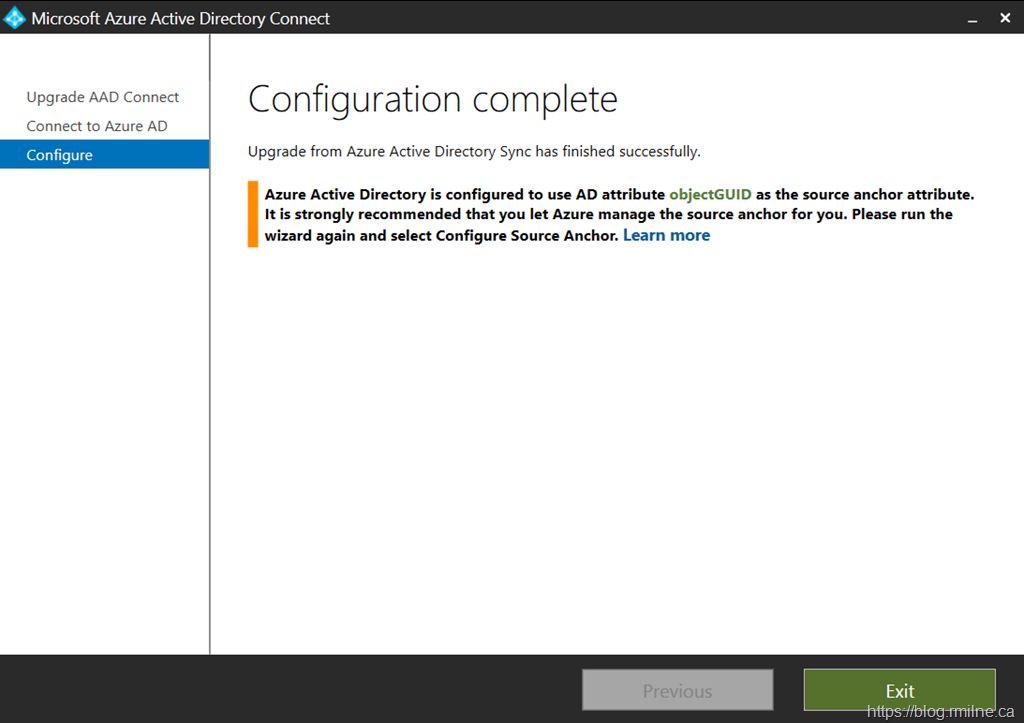Click the orange warning indicator bar
Image resolution: width=1024 pixels, height=723 pixels.
253,214
